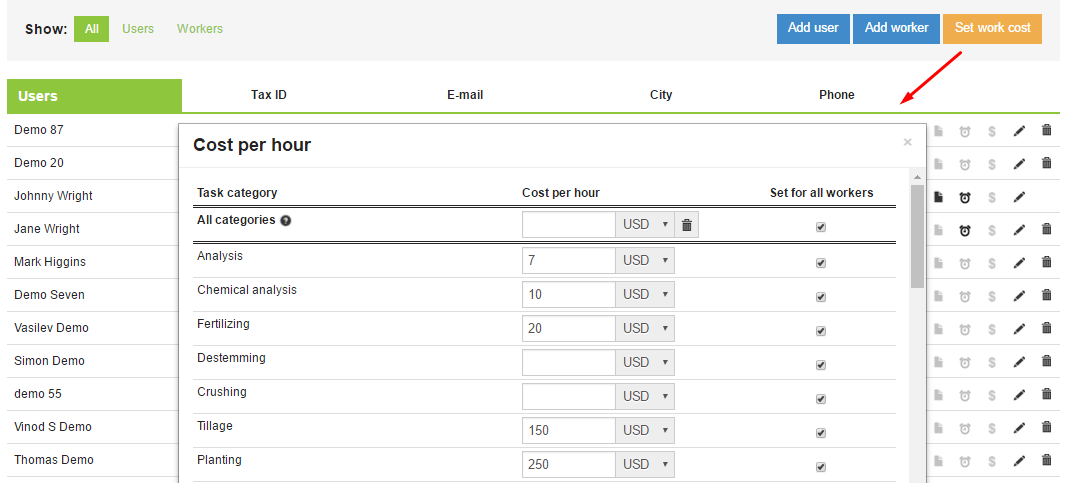Click the trash icon in Thomas Demo row
The image size is (1084, 483).
pos(1046,460)
